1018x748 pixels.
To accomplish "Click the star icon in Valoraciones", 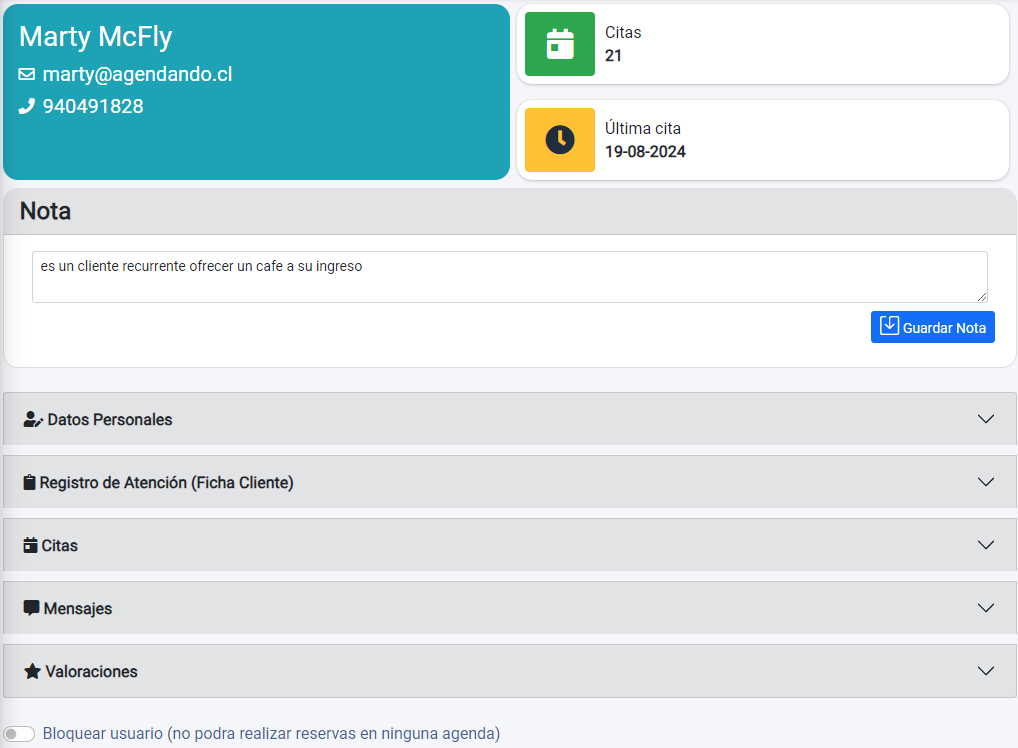I will point(32,672).
